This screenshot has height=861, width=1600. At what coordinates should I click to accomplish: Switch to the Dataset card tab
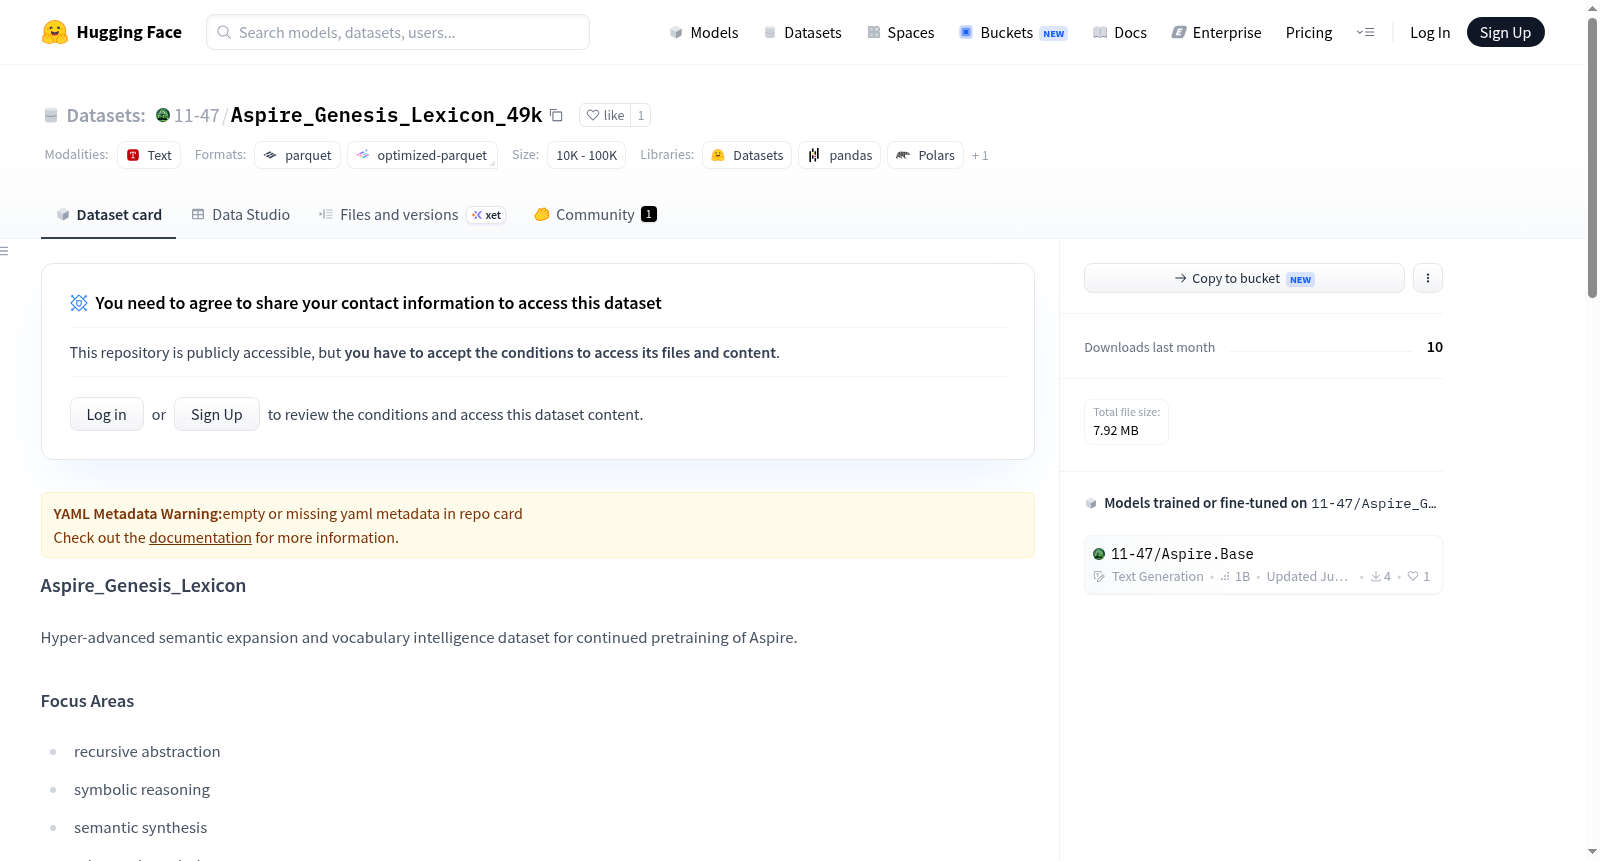[108, 214]
